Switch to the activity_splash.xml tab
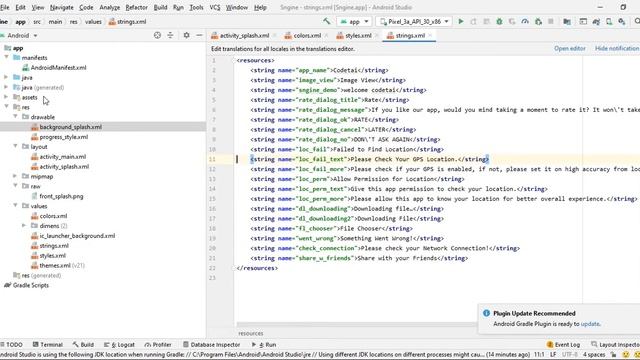 tap(244, 36)
